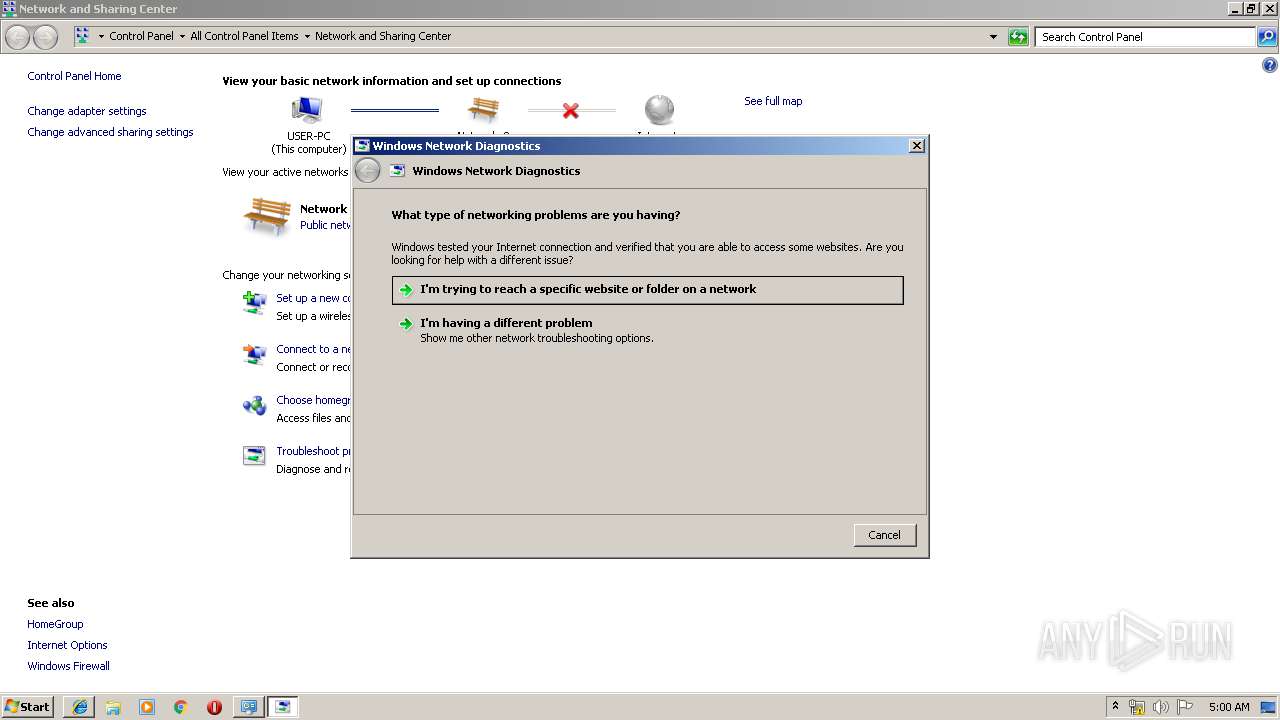
Task: Expand the arrow after All Control Panel Items
Action: 307,37
